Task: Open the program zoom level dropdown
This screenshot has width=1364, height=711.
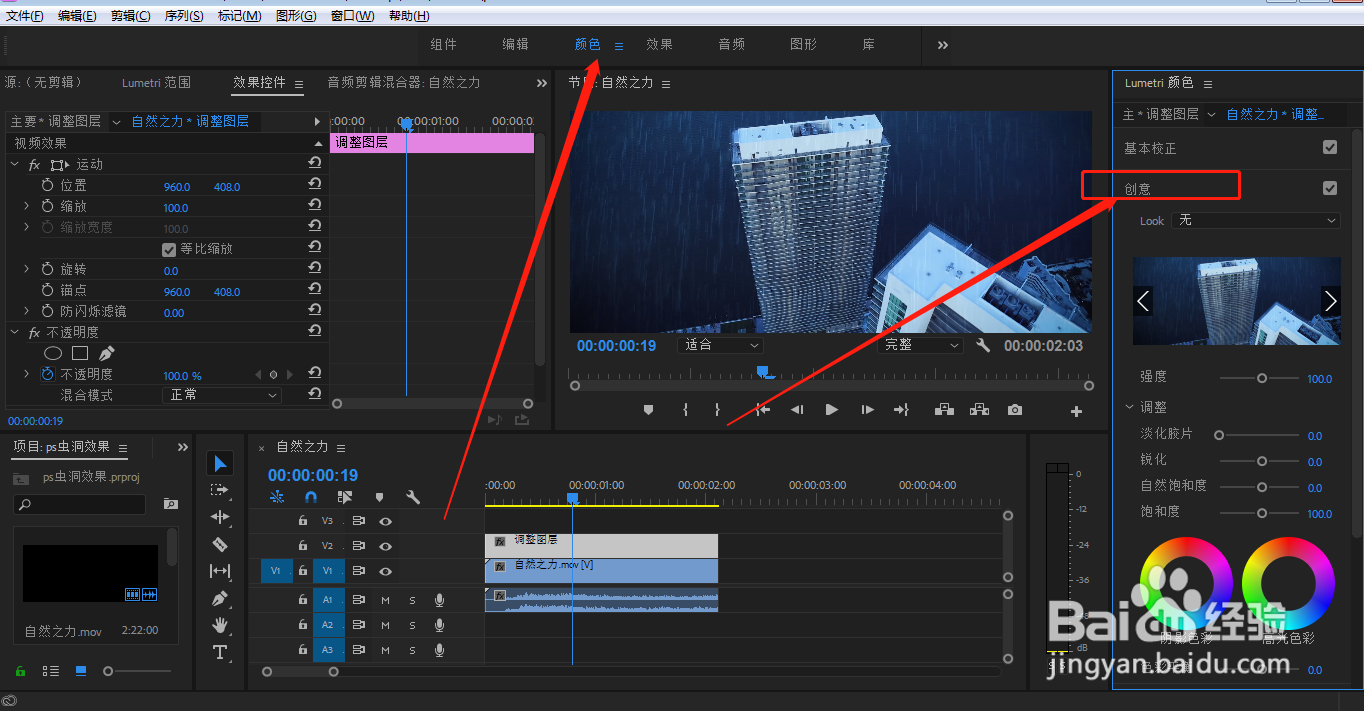Action: [720, 345]
